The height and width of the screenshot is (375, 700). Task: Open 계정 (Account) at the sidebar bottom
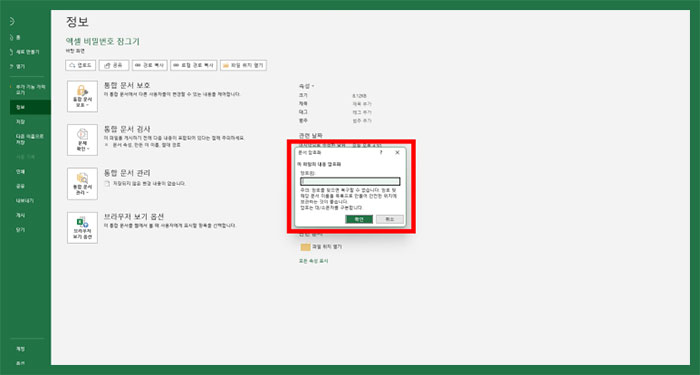tap(21, 349)
